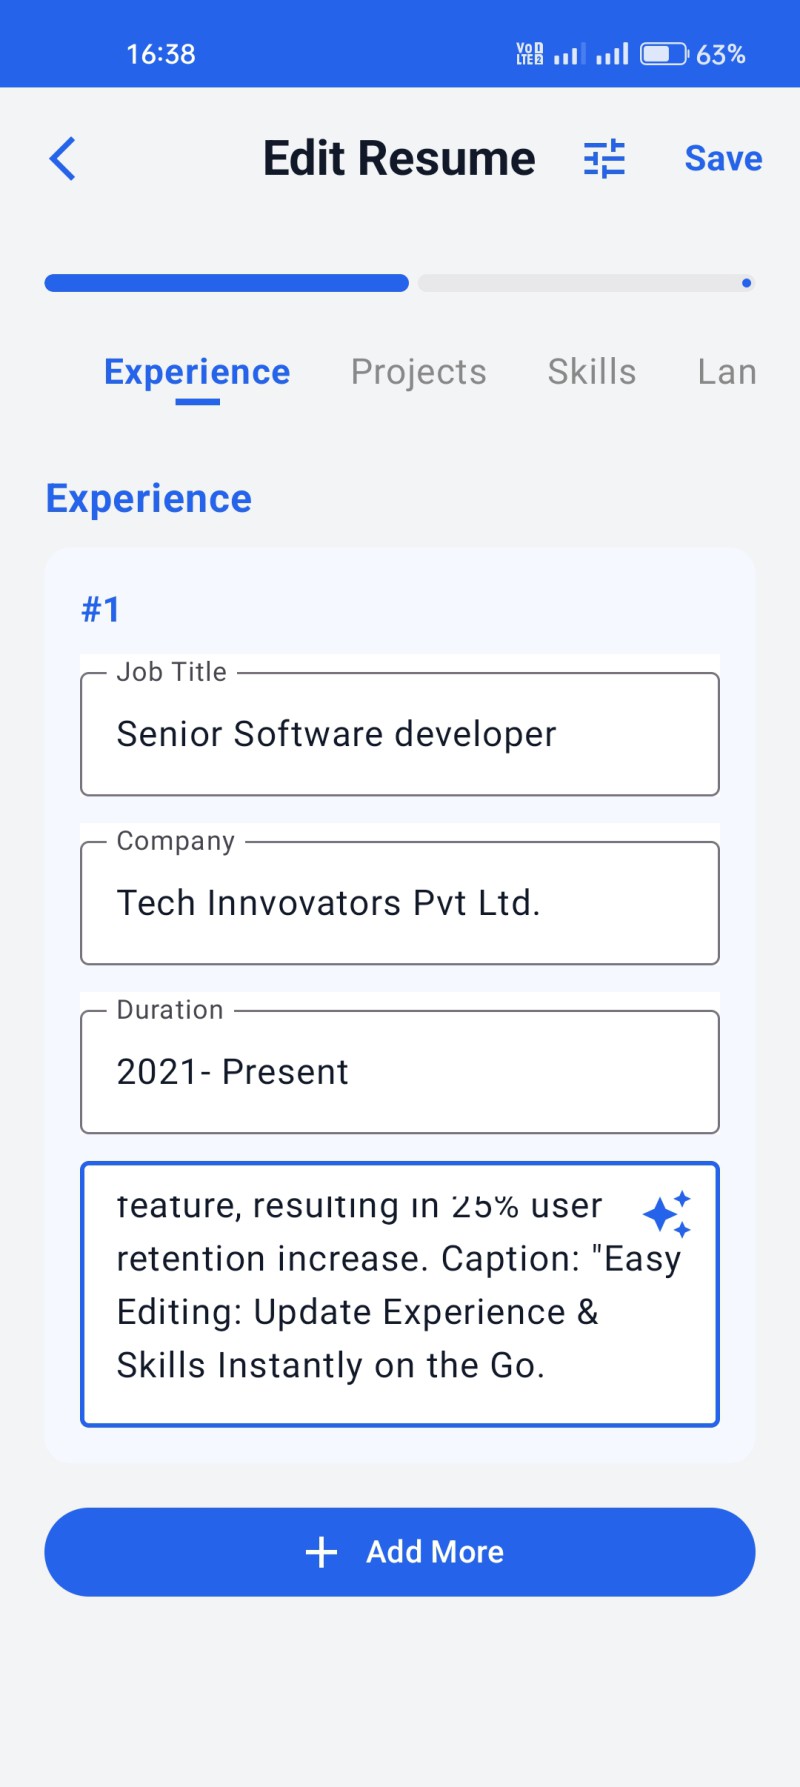The image size is (800, 1787).
Task: Tap the AI sparkle icon in description
Action: (x=667, y=1214)
